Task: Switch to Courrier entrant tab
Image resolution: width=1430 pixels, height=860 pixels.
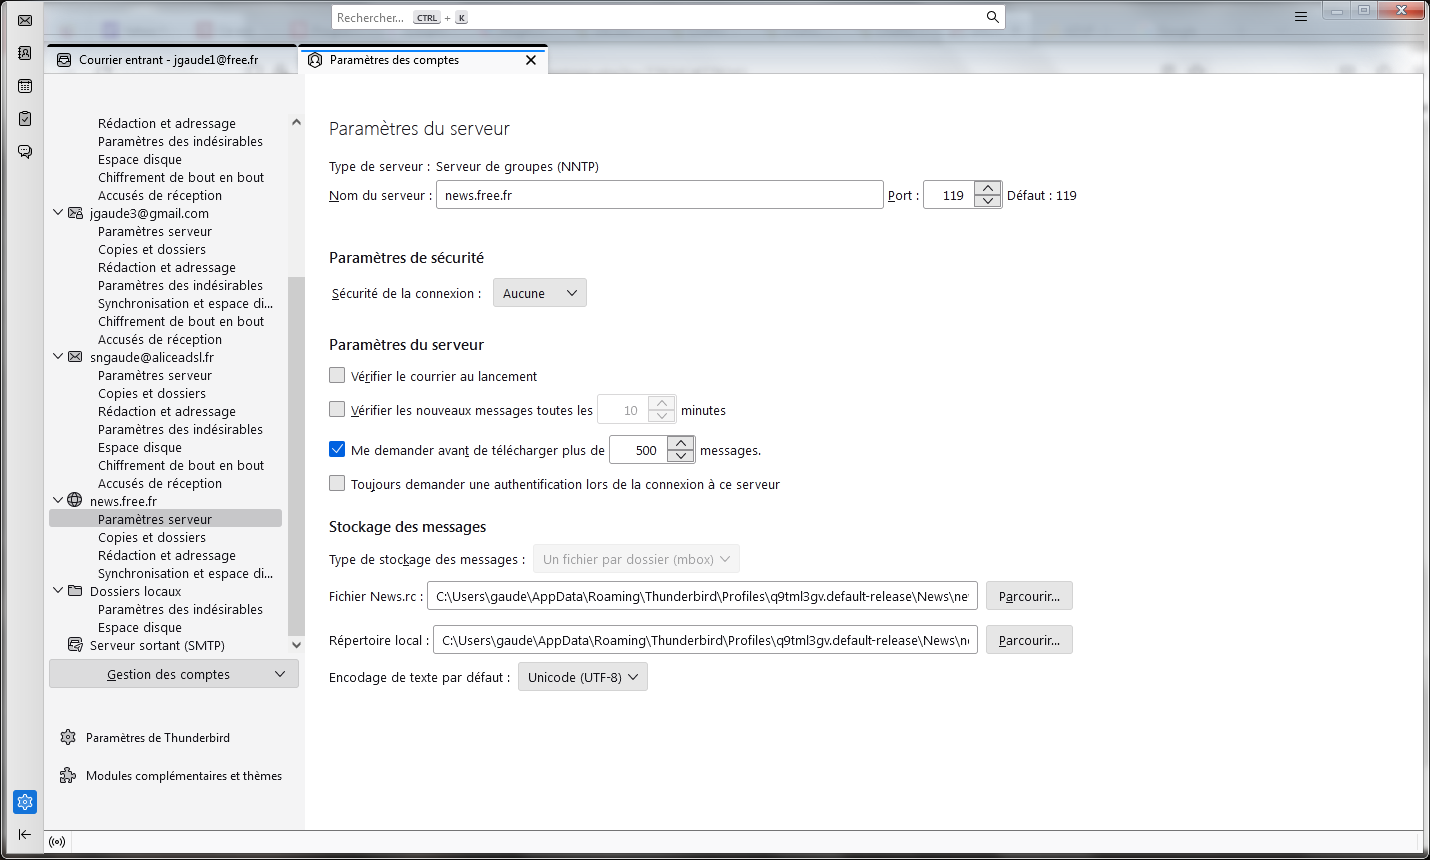Action: pyautogui.click(x=172, y=60)
